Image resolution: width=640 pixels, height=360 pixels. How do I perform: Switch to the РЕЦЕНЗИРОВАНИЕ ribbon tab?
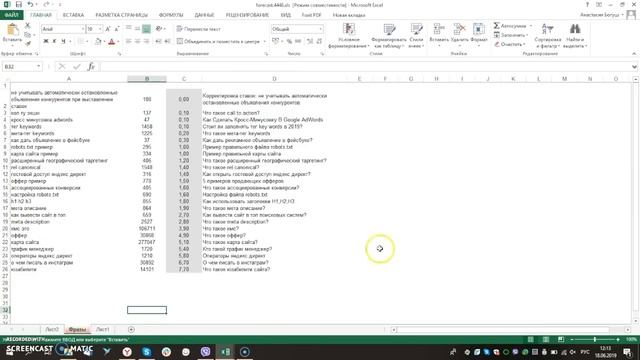pyautogui.click(x=247, y=15)
